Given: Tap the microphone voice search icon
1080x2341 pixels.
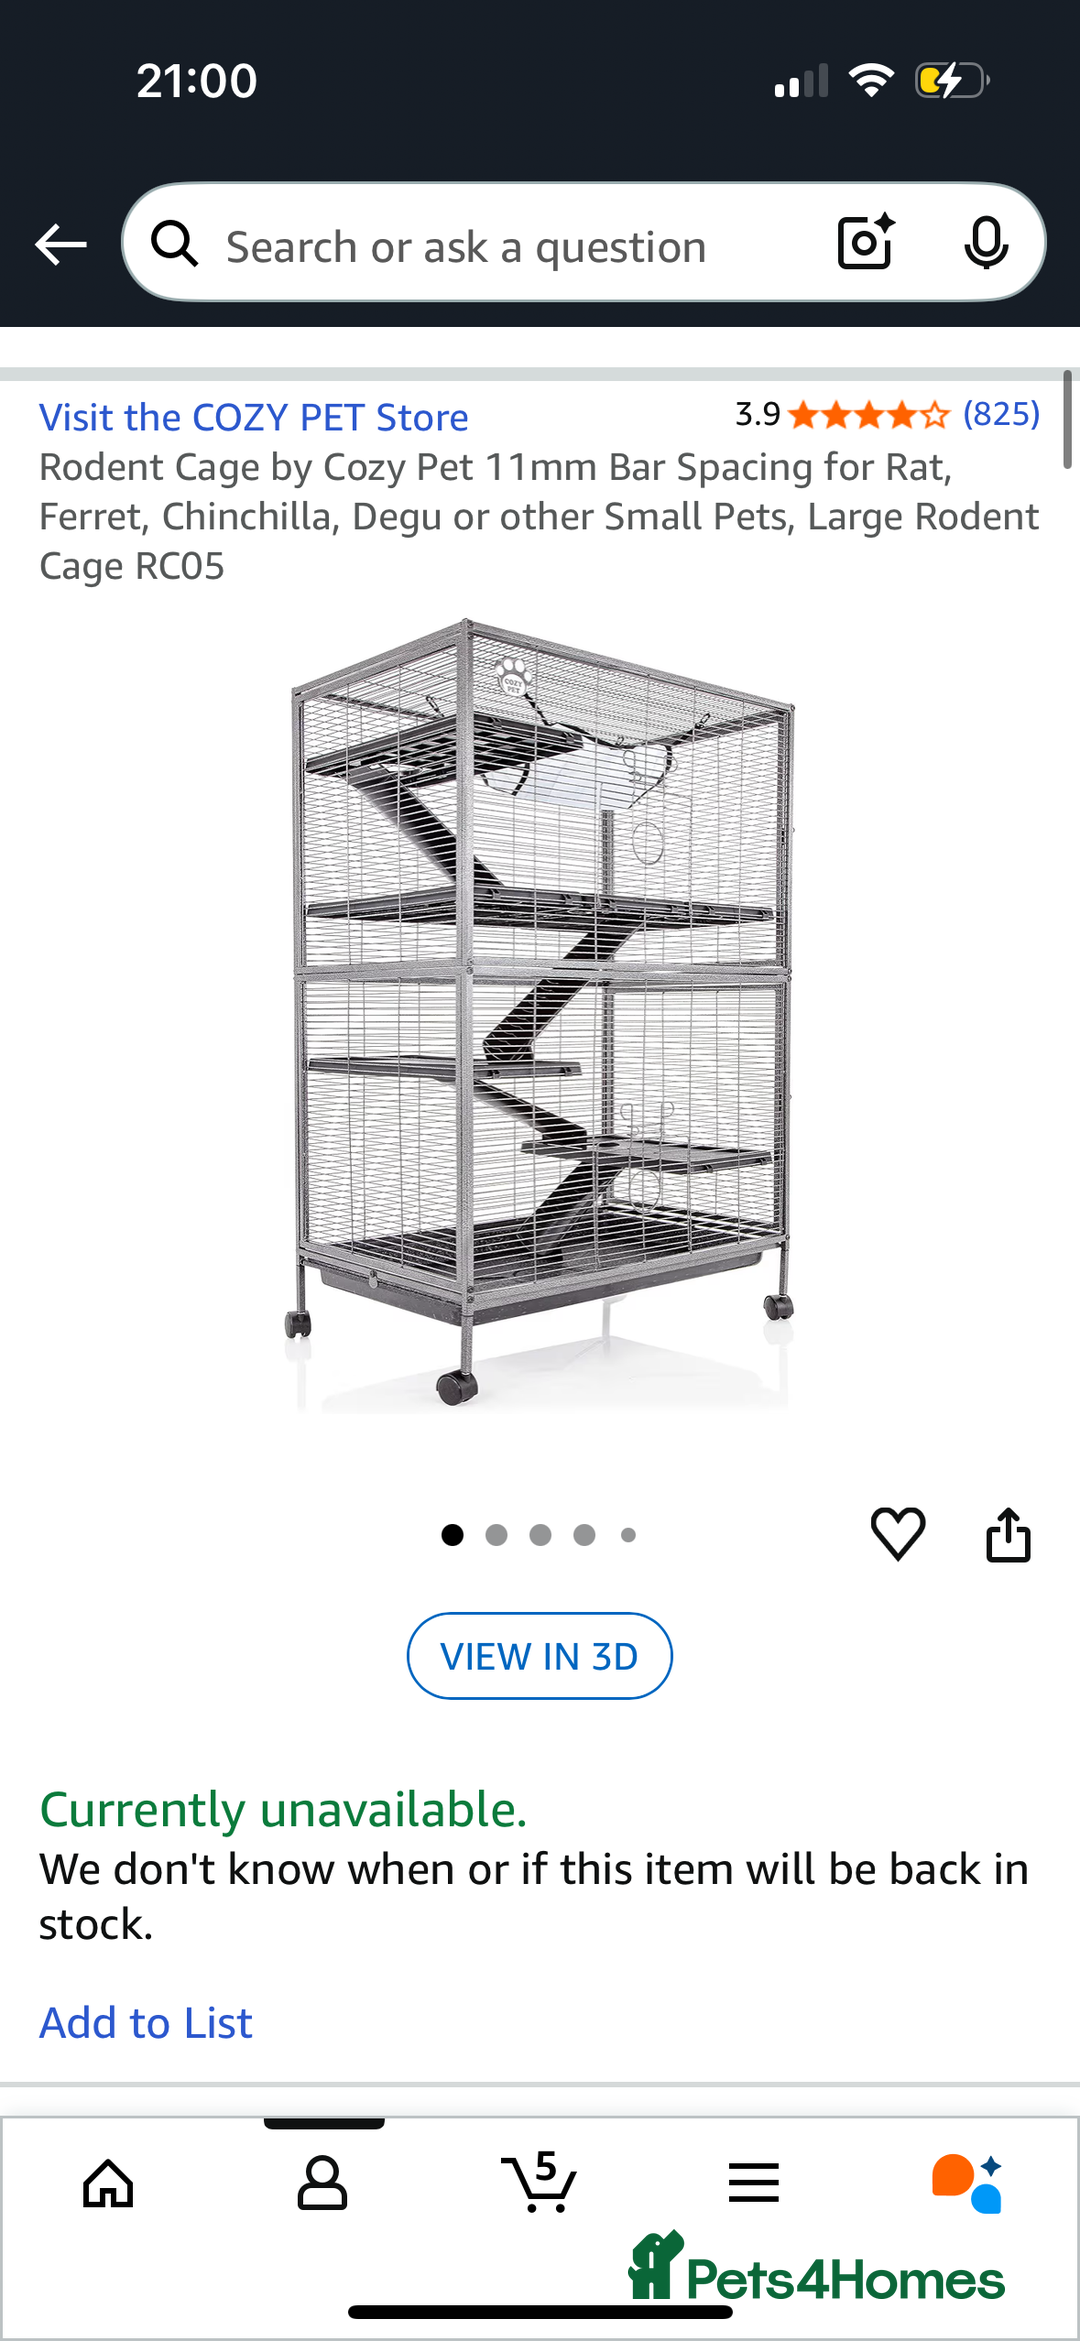Looking at the screenshot, I should pos(986,242).
